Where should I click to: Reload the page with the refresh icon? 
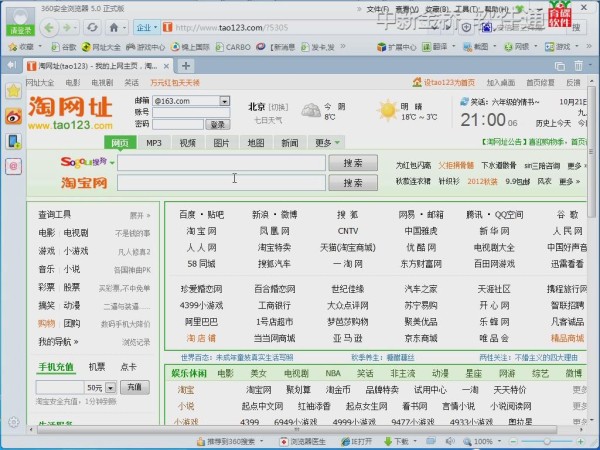[92, 28]
